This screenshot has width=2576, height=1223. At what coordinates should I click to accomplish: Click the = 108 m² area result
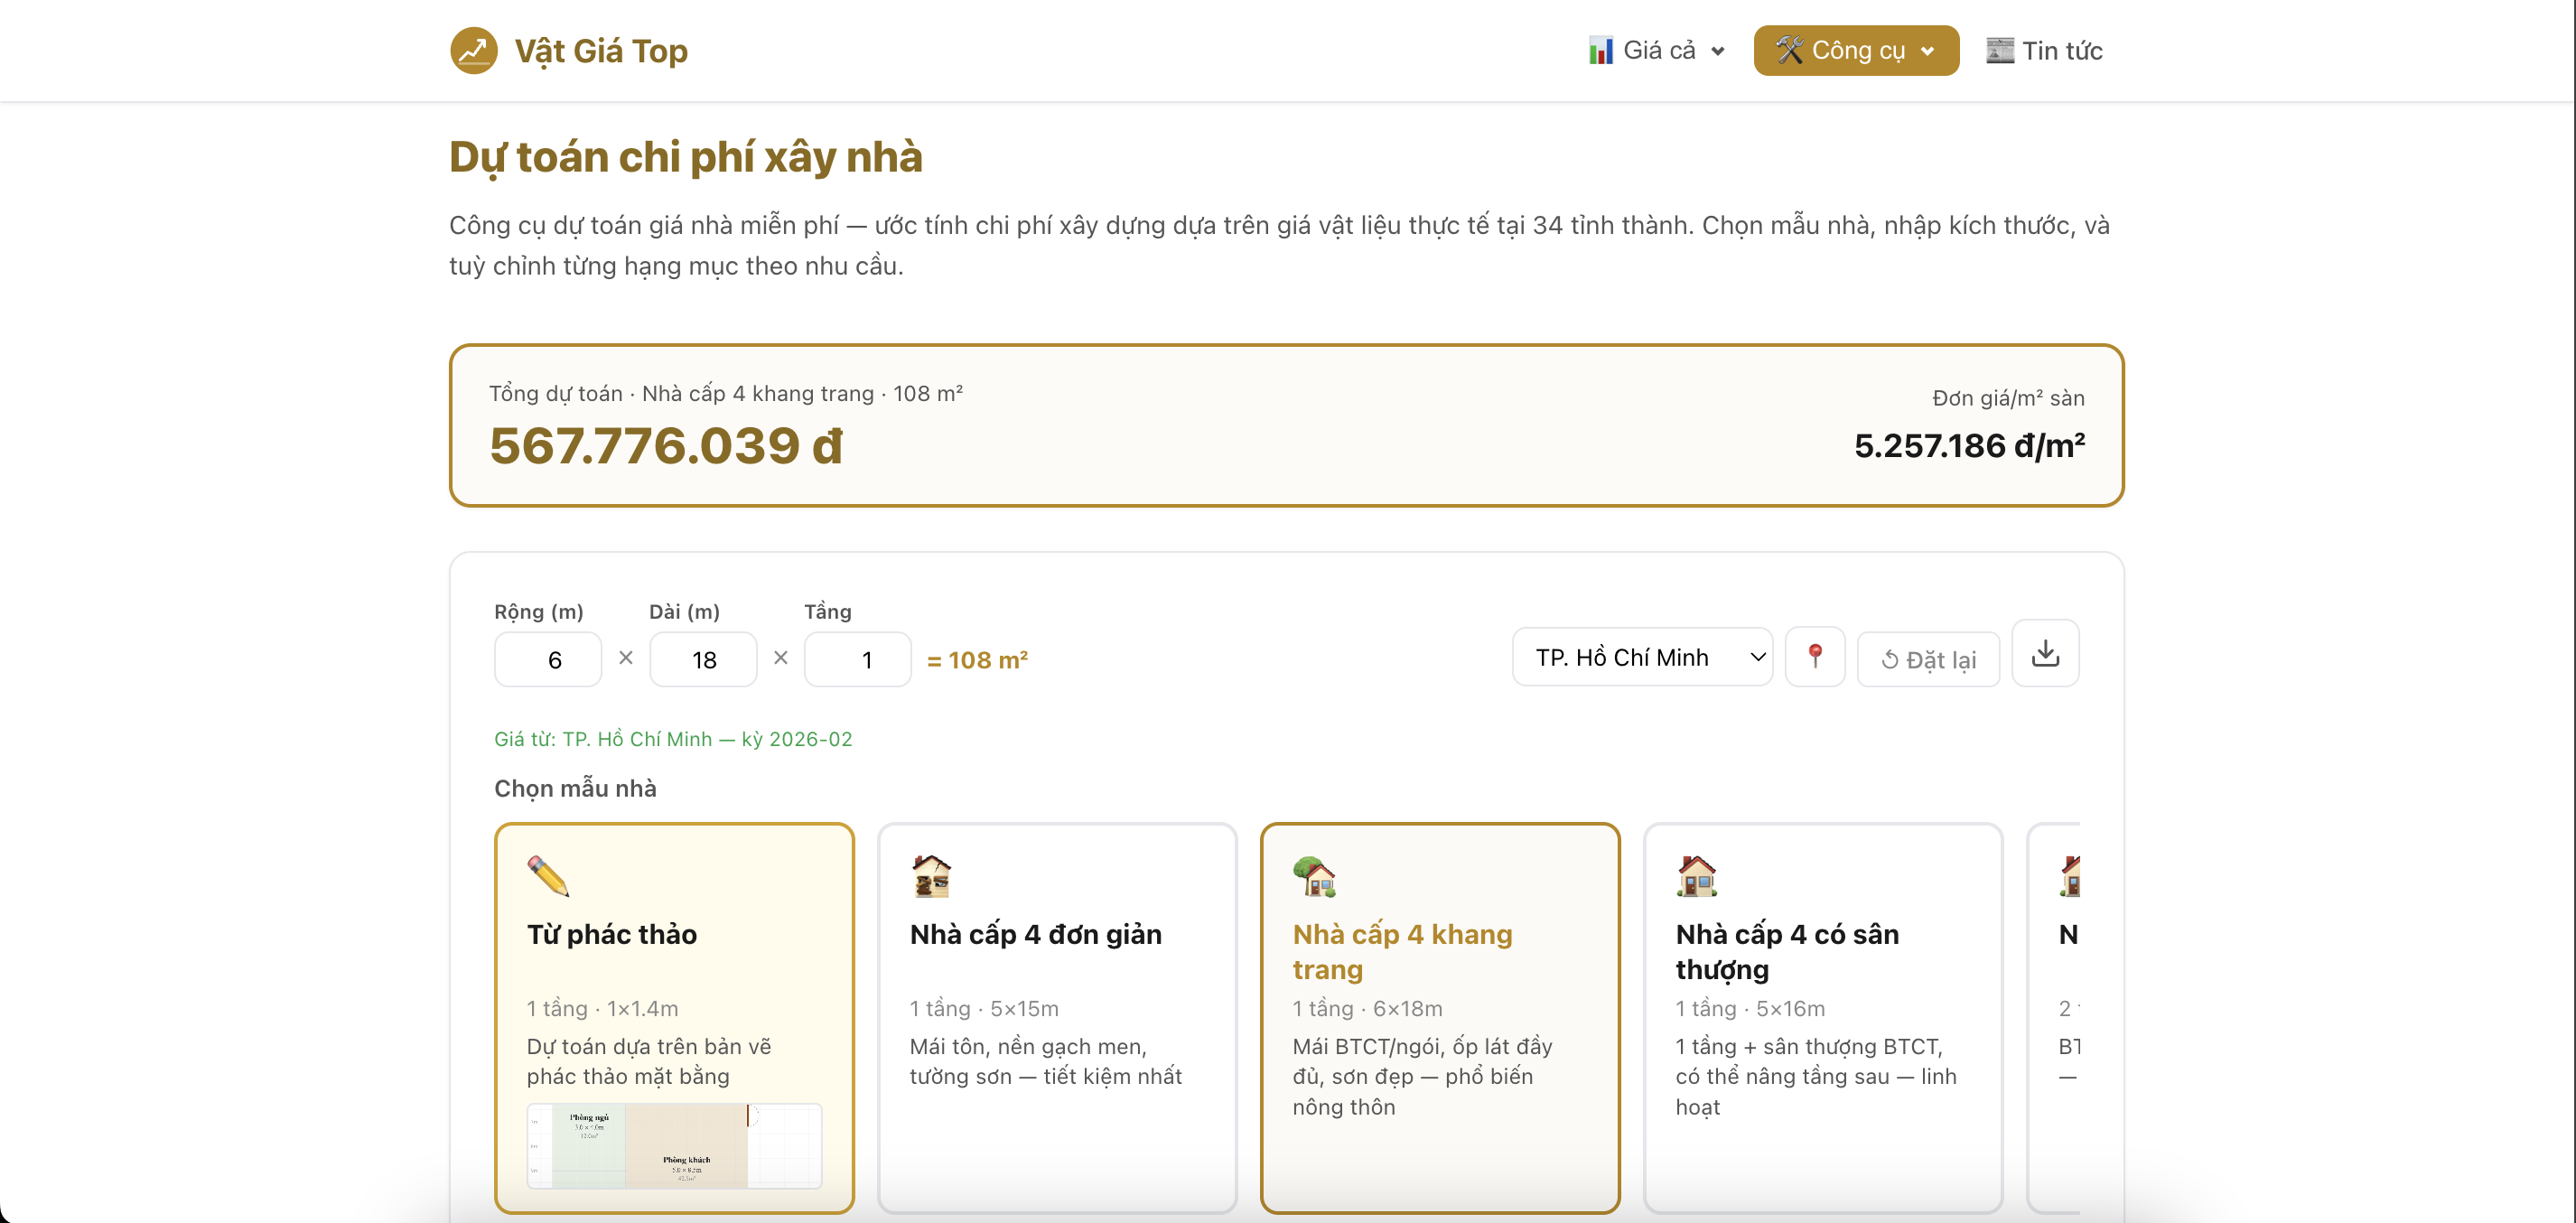pos(977,660)
